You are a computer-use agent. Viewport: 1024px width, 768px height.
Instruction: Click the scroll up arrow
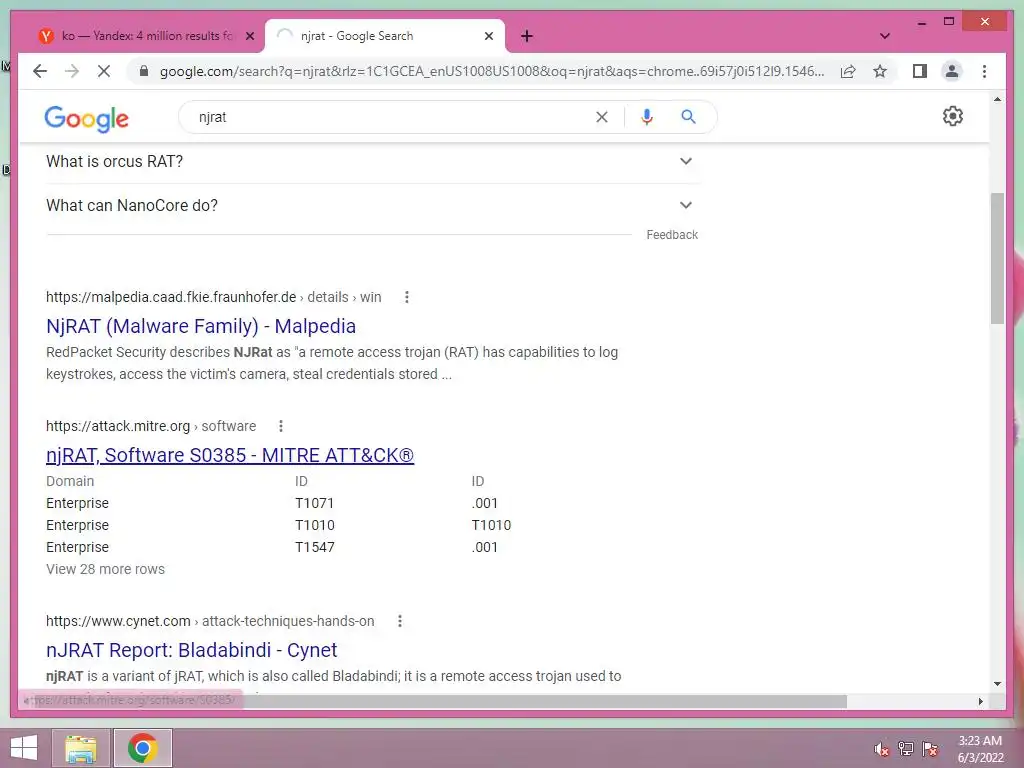tap(997, 100)
